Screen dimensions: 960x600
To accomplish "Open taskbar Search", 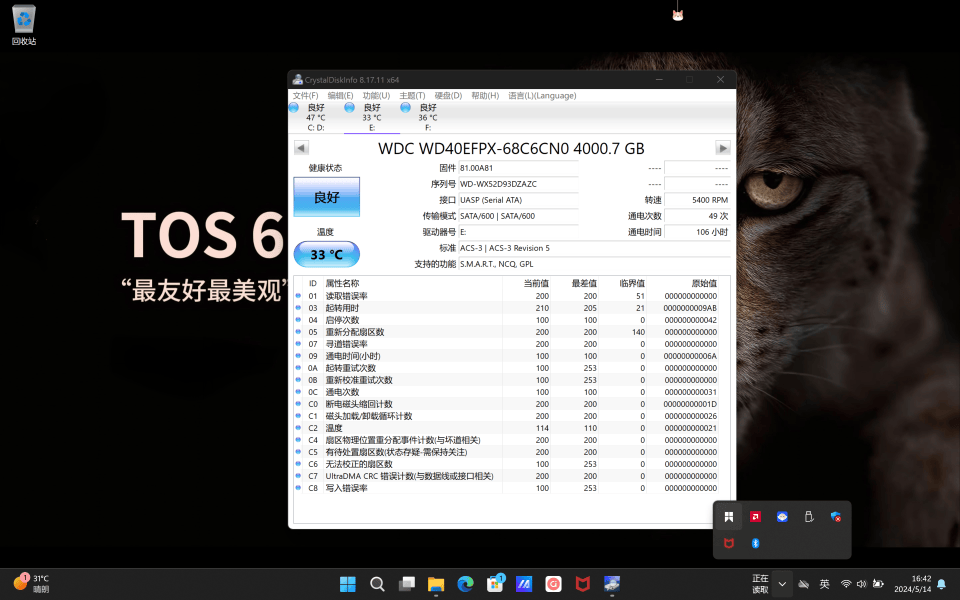I will click(377, 584).
